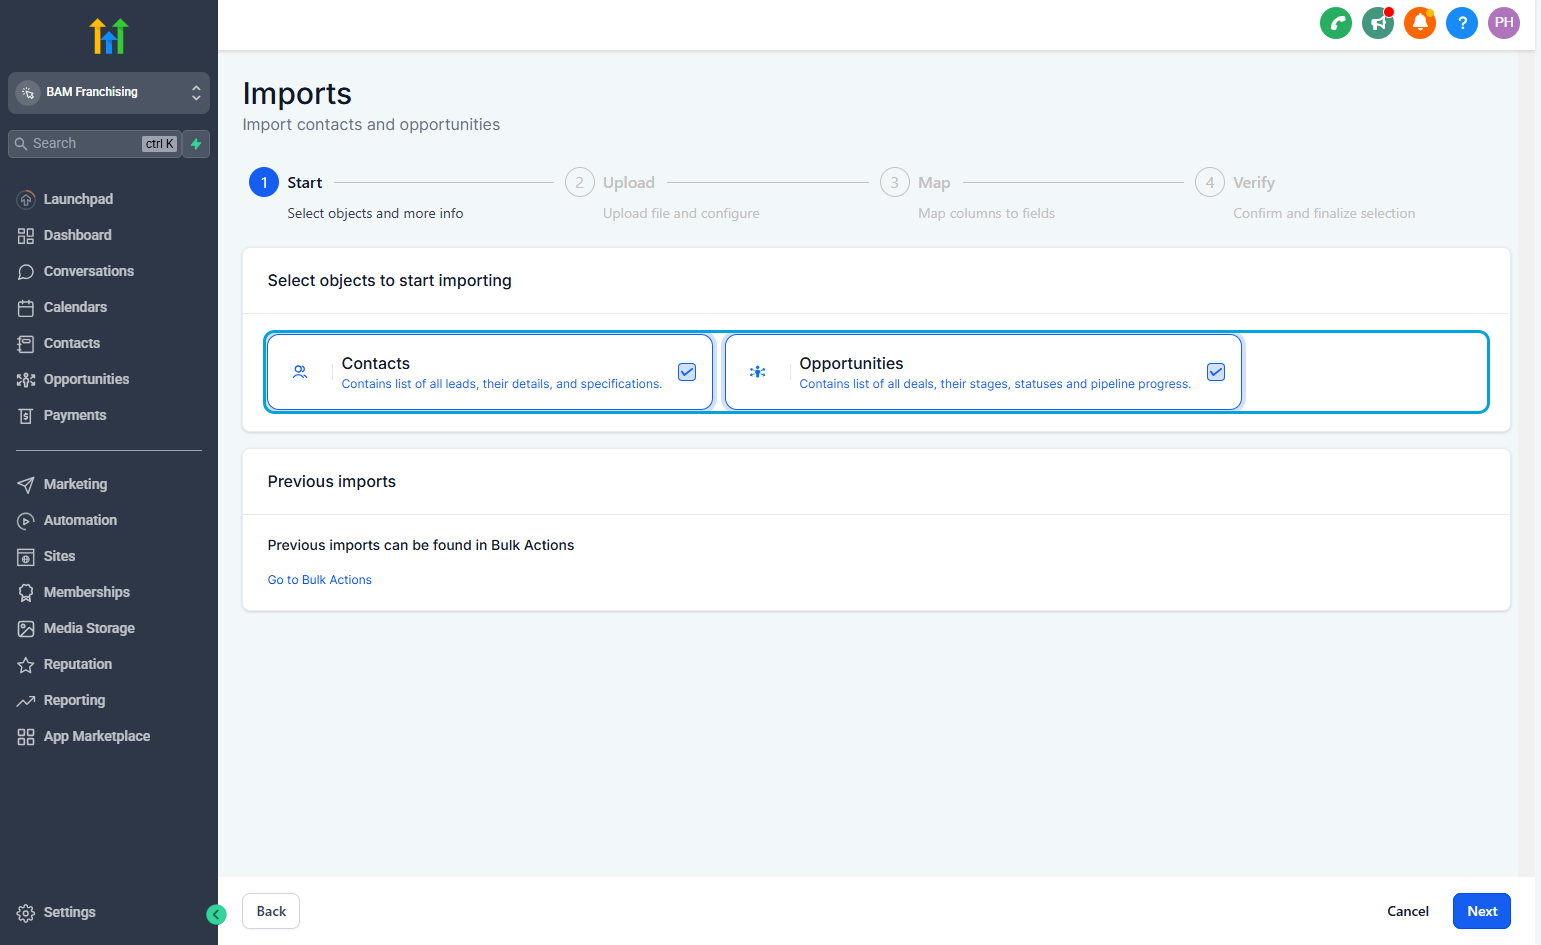Click the Memberships badge icon
This screenshot has height=945, width=1541.
tap(26, 592)
